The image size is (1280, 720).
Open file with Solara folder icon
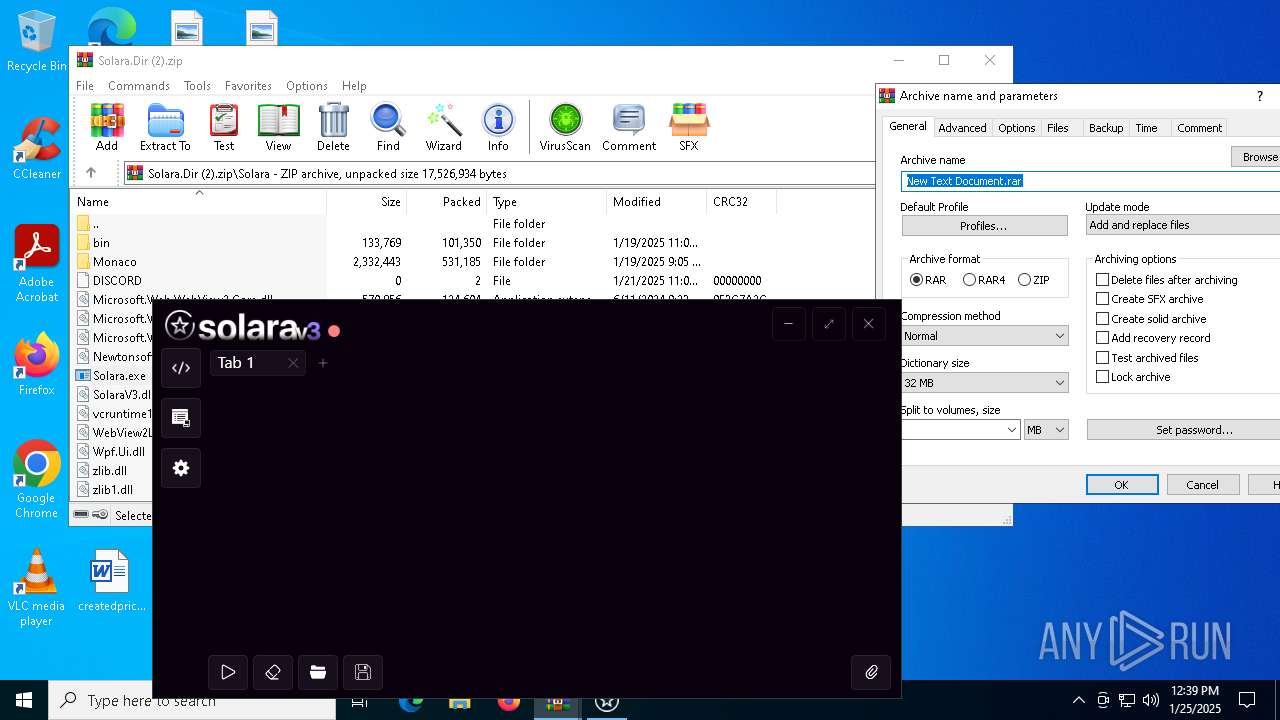318,673
